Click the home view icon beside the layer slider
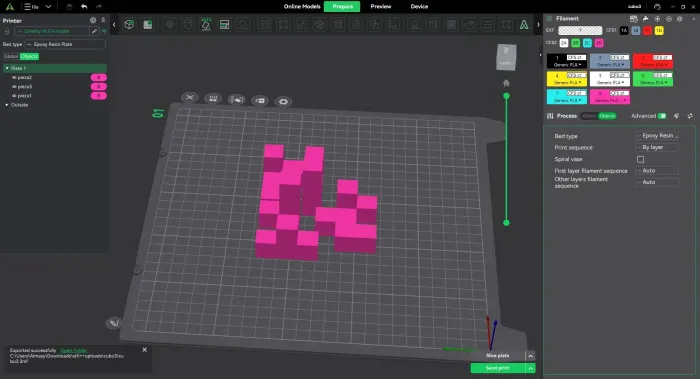700x379 pixels. click(x=506, y=83)
